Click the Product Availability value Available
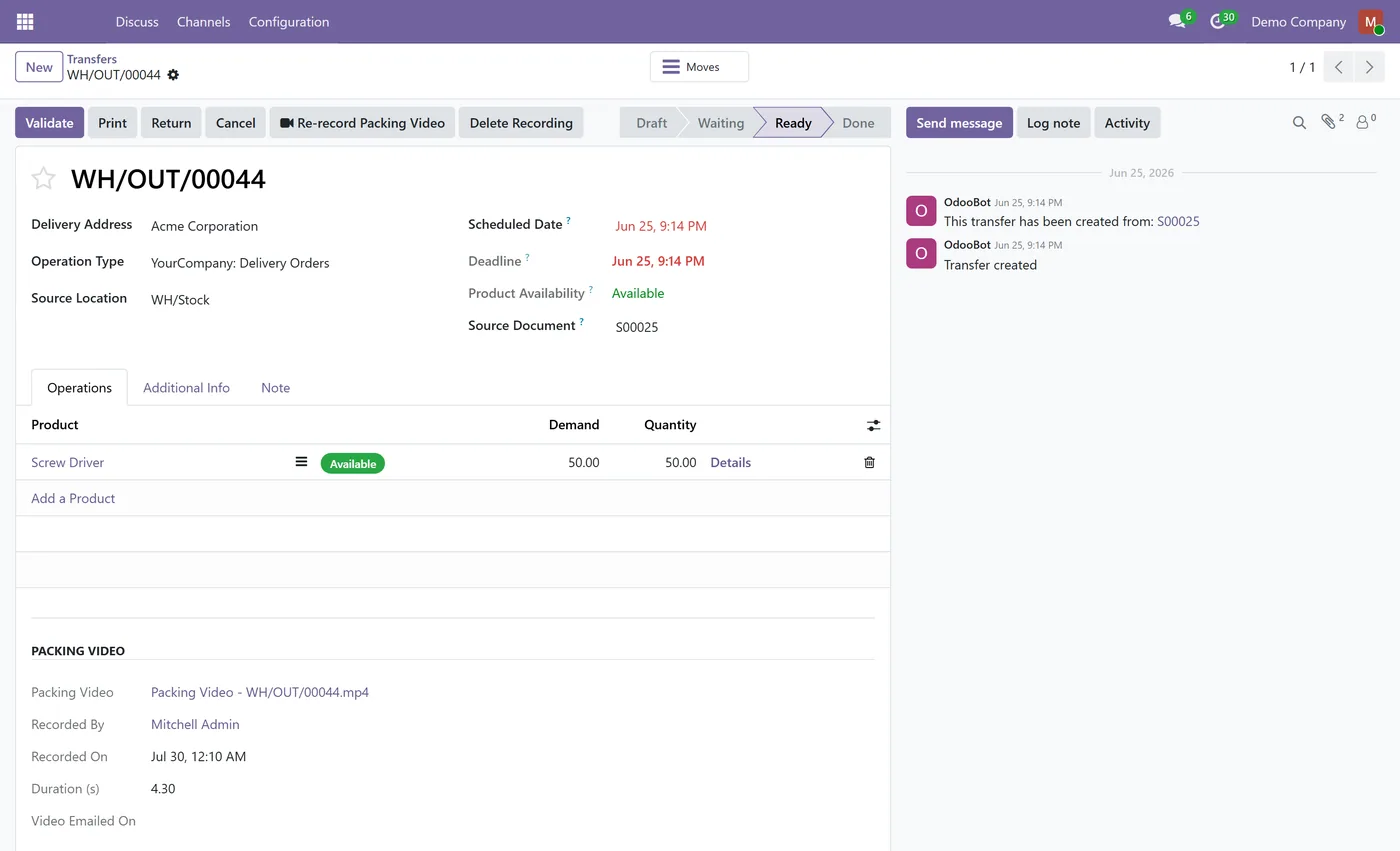This screenshot has width=1400, height=851. [638, 294]
